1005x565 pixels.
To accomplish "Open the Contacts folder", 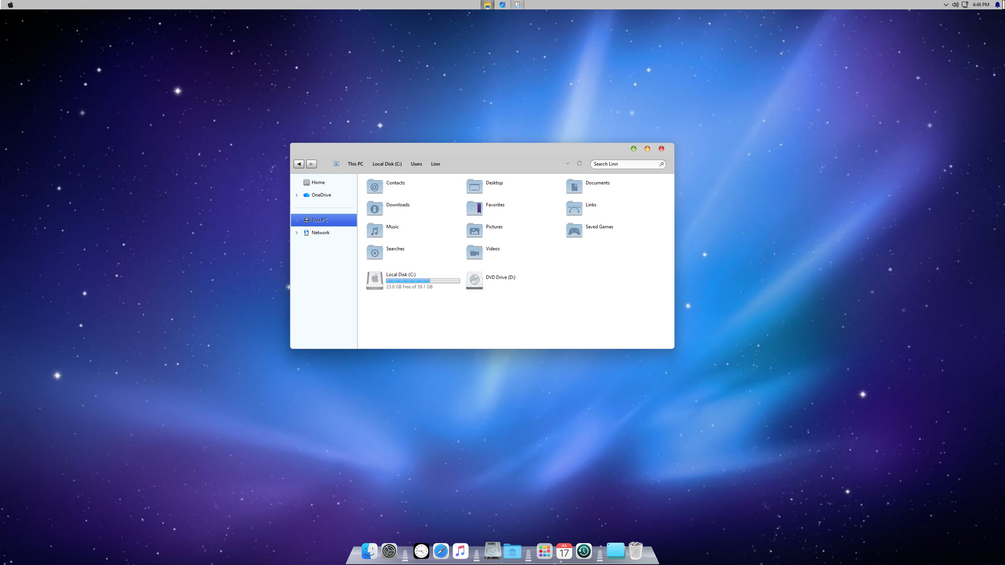I will click(386, 186).
